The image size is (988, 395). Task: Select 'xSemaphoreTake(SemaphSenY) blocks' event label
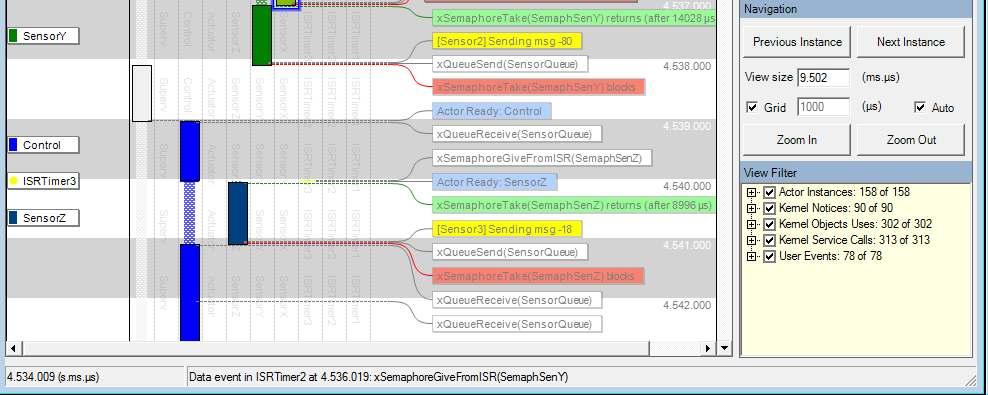pos(539,87)
